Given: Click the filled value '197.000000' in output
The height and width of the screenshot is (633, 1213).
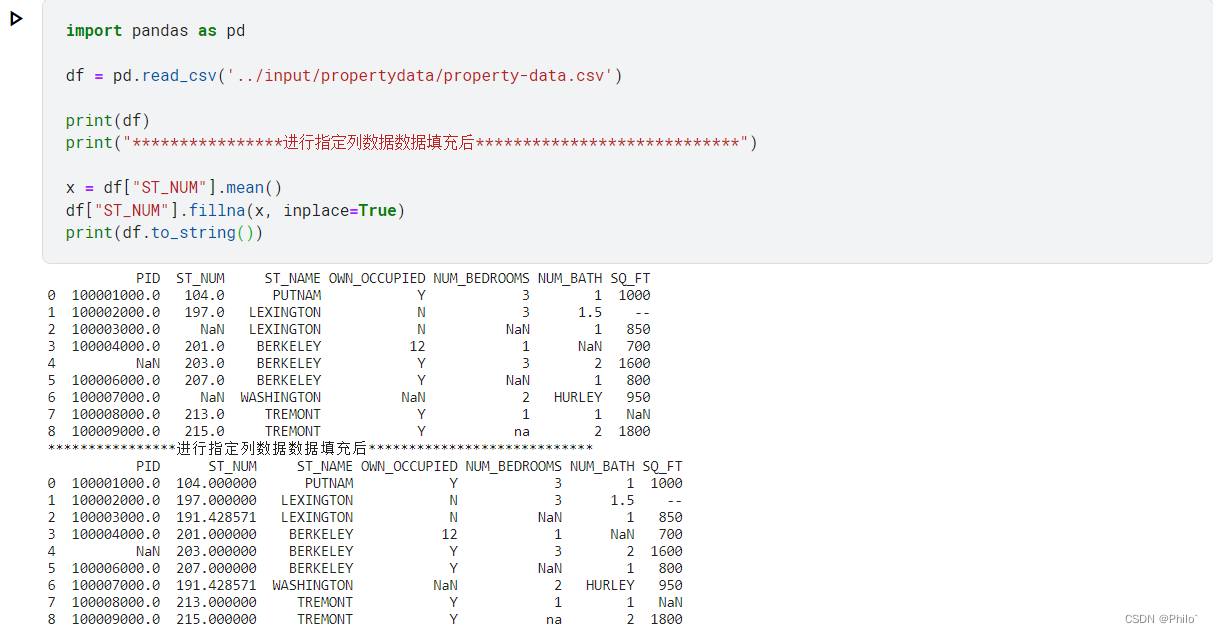Looking at the screenshot, I should [217, 501].
